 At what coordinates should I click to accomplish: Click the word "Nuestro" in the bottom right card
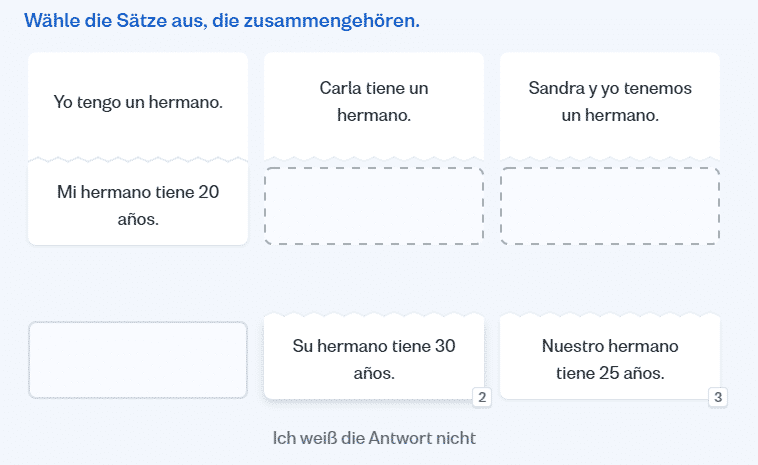573,346
